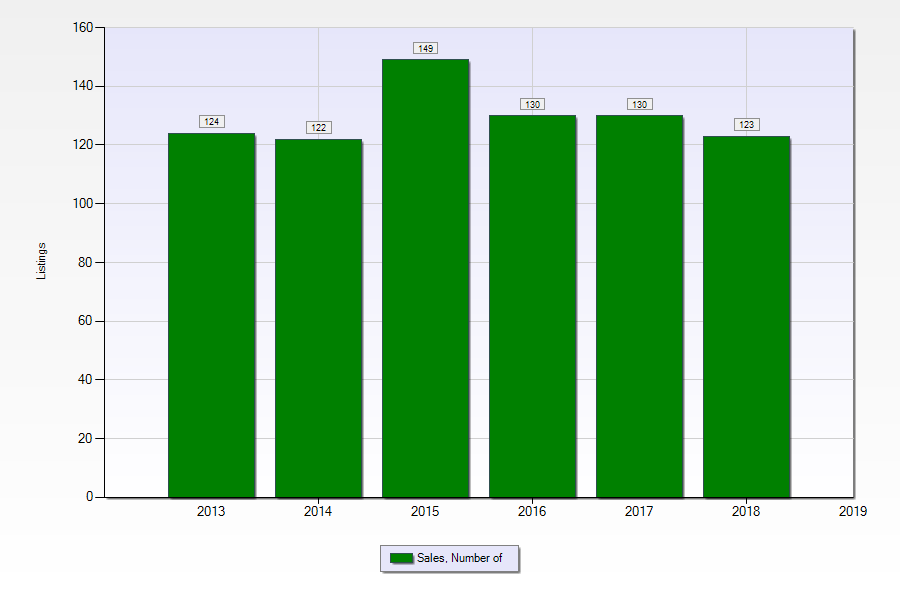Click the 20 y-axis label

85,438
